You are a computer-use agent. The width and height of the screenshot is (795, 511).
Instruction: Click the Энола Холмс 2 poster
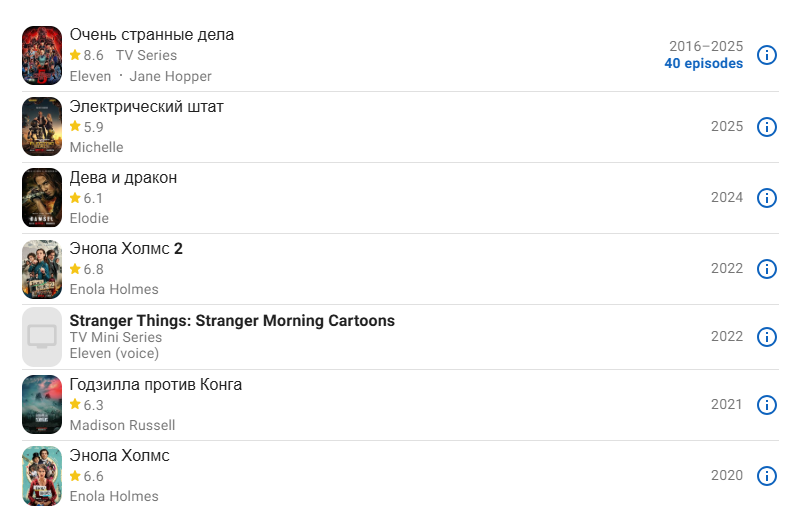[x=42, y=269]
